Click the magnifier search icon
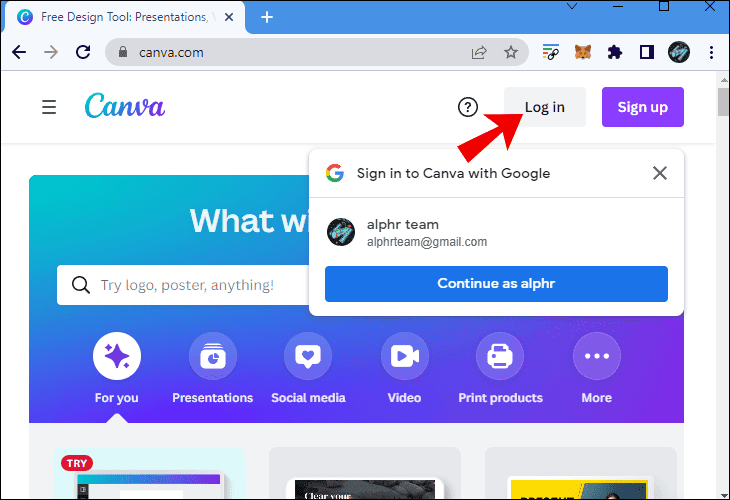The height and width of the screenshot is (500, 730). [81, 284]
